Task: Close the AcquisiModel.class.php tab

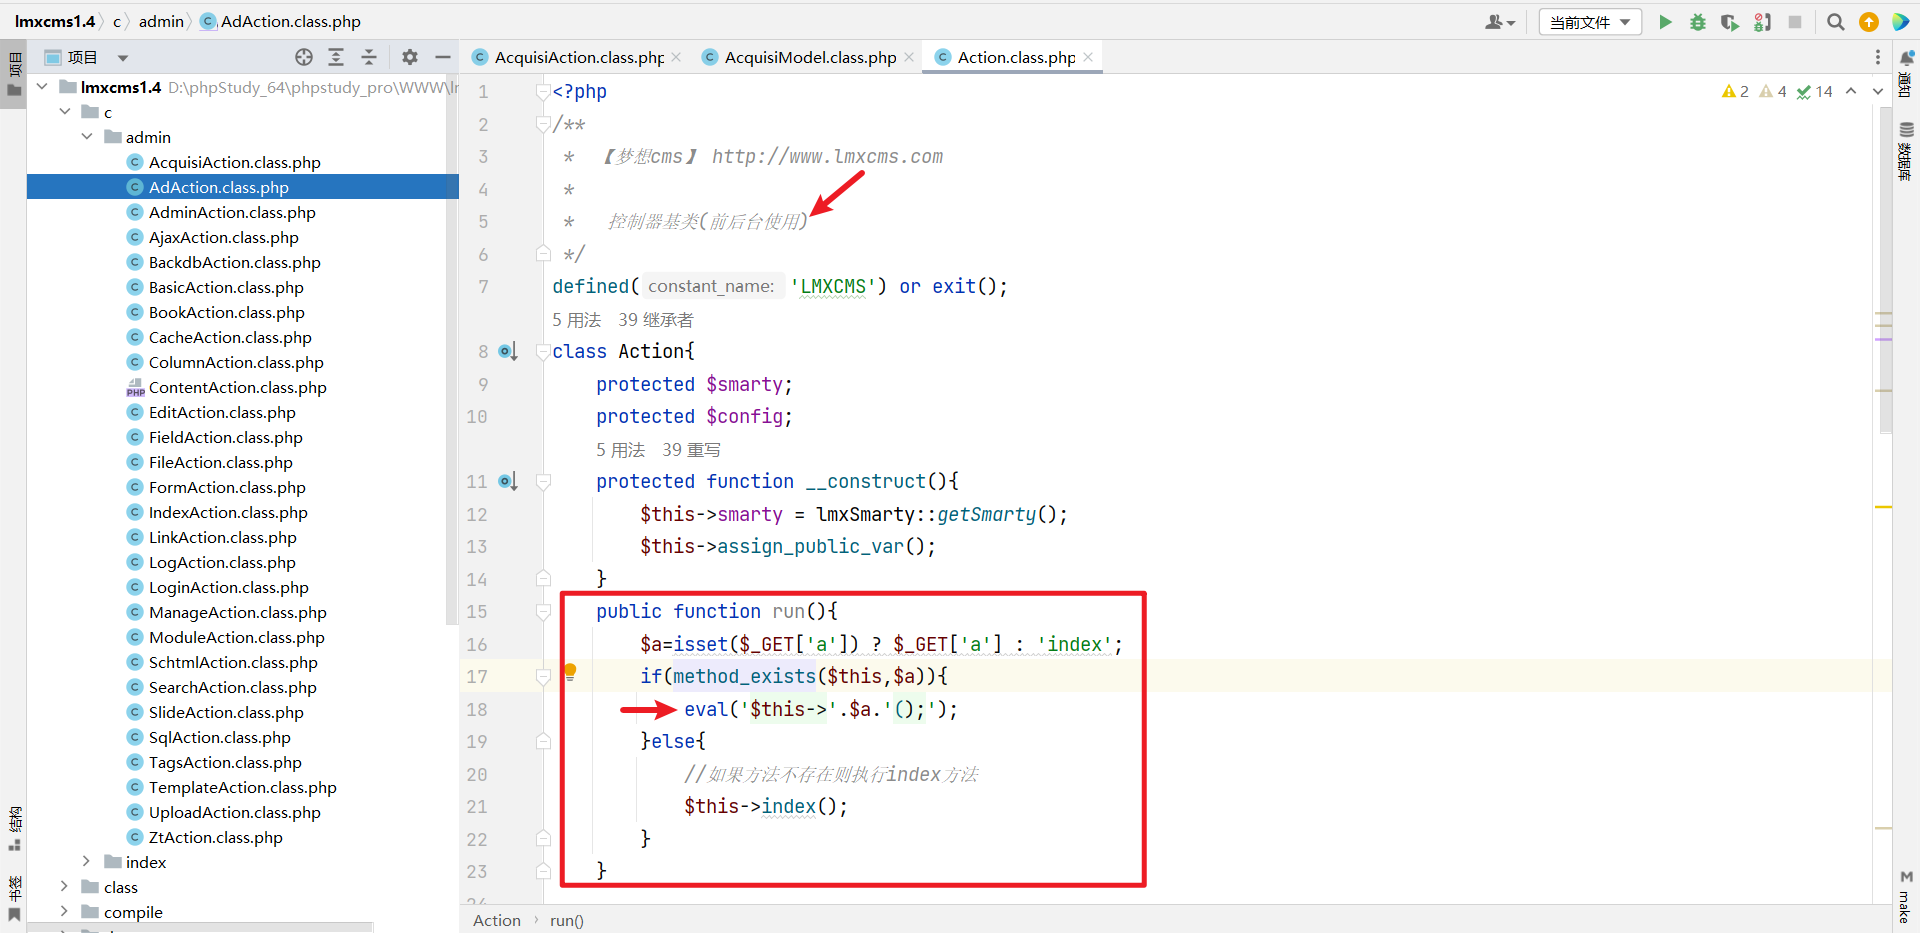Action: (909, 57)
